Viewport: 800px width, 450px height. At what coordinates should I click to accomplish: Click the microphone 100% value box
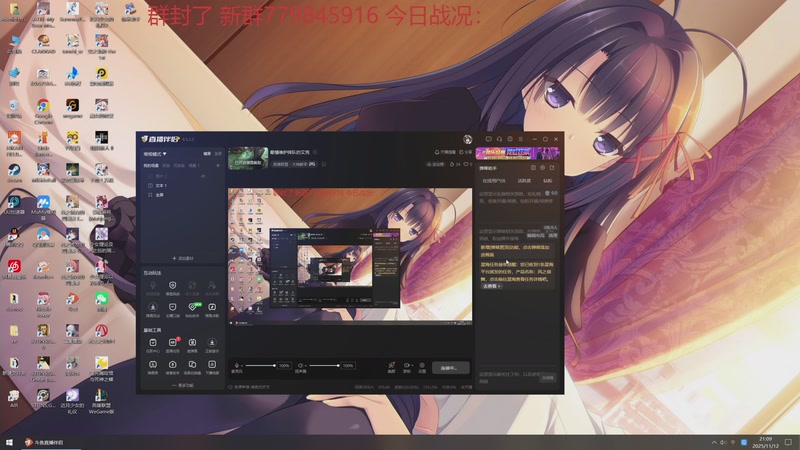click(x=284, y=365)
